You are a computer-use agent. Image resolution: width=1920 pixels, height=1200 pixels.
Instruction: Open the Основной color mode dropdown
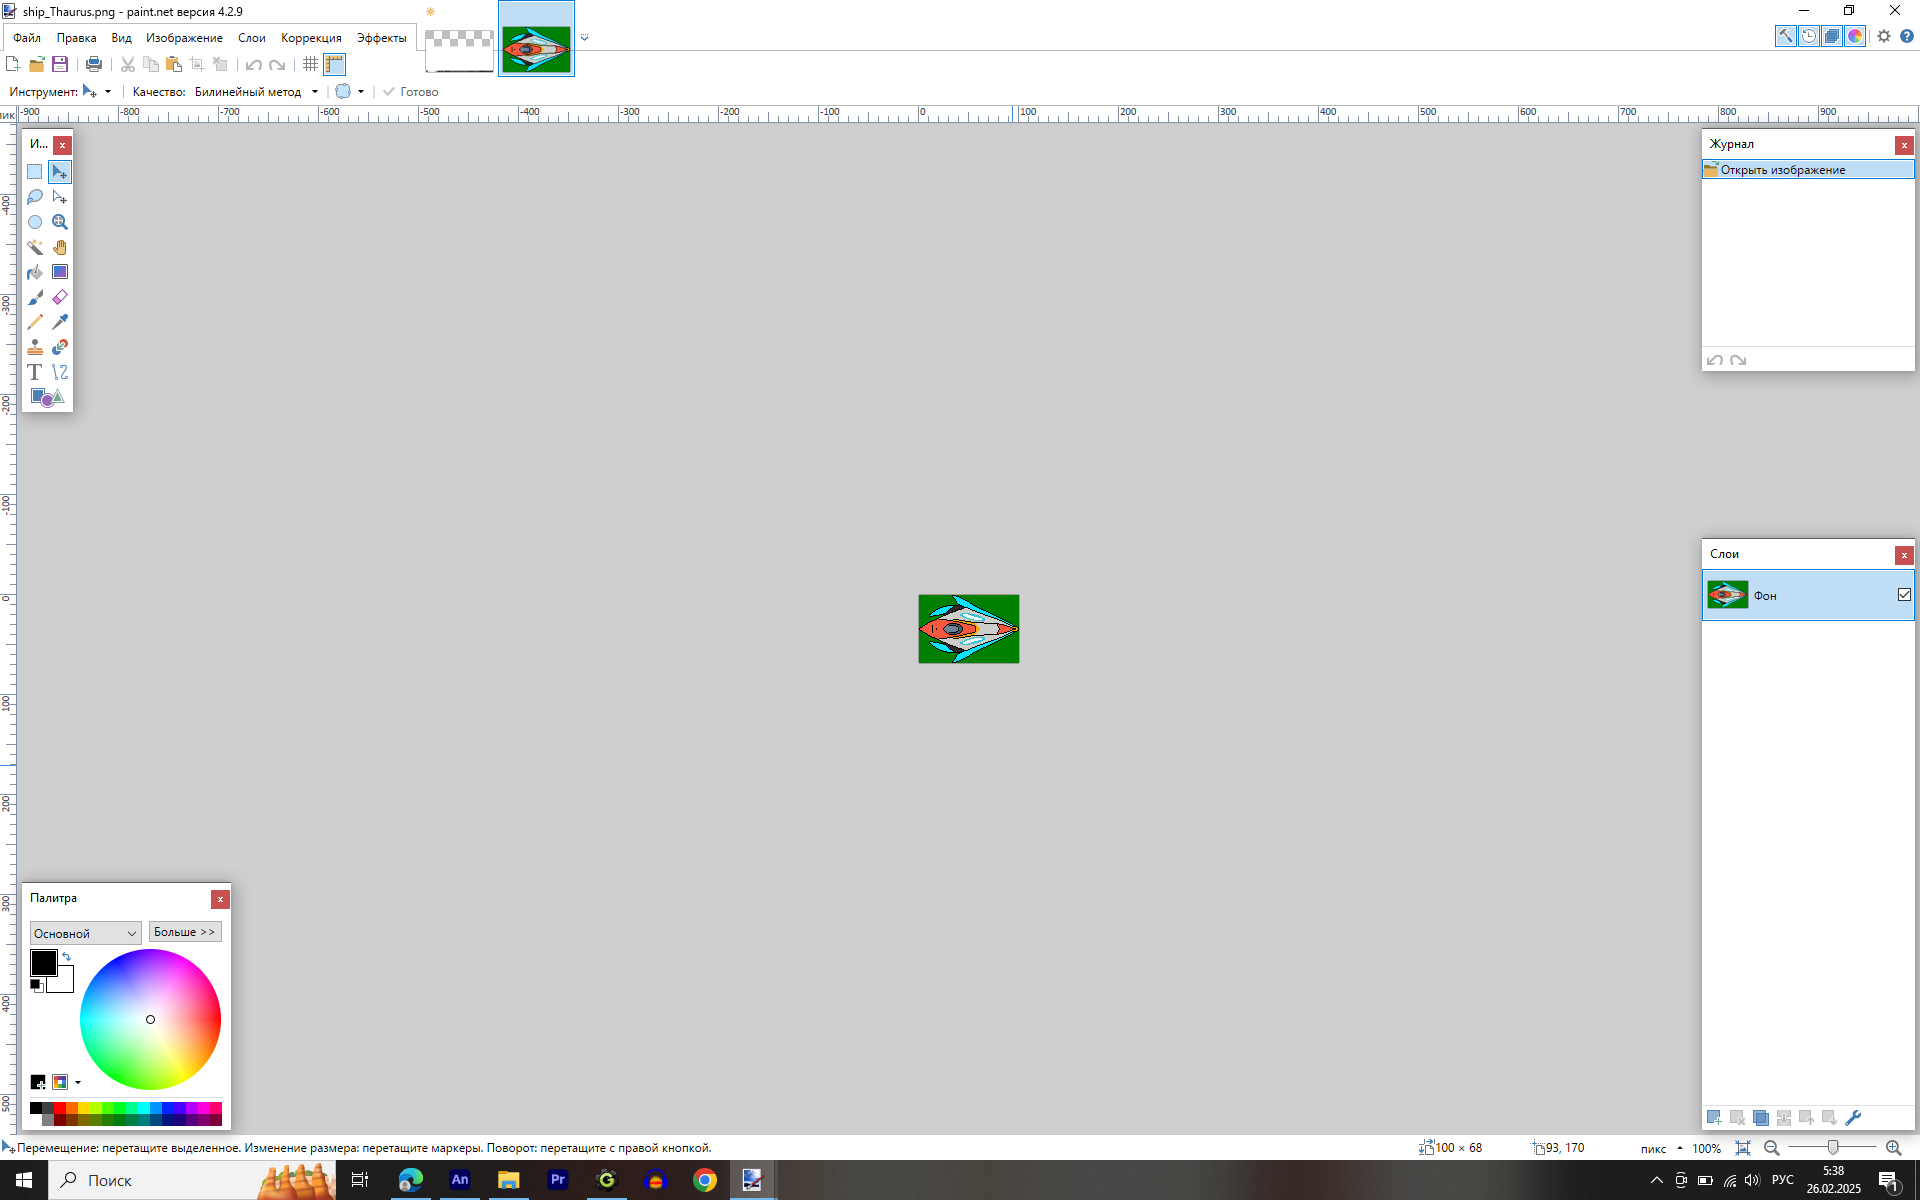85,933
